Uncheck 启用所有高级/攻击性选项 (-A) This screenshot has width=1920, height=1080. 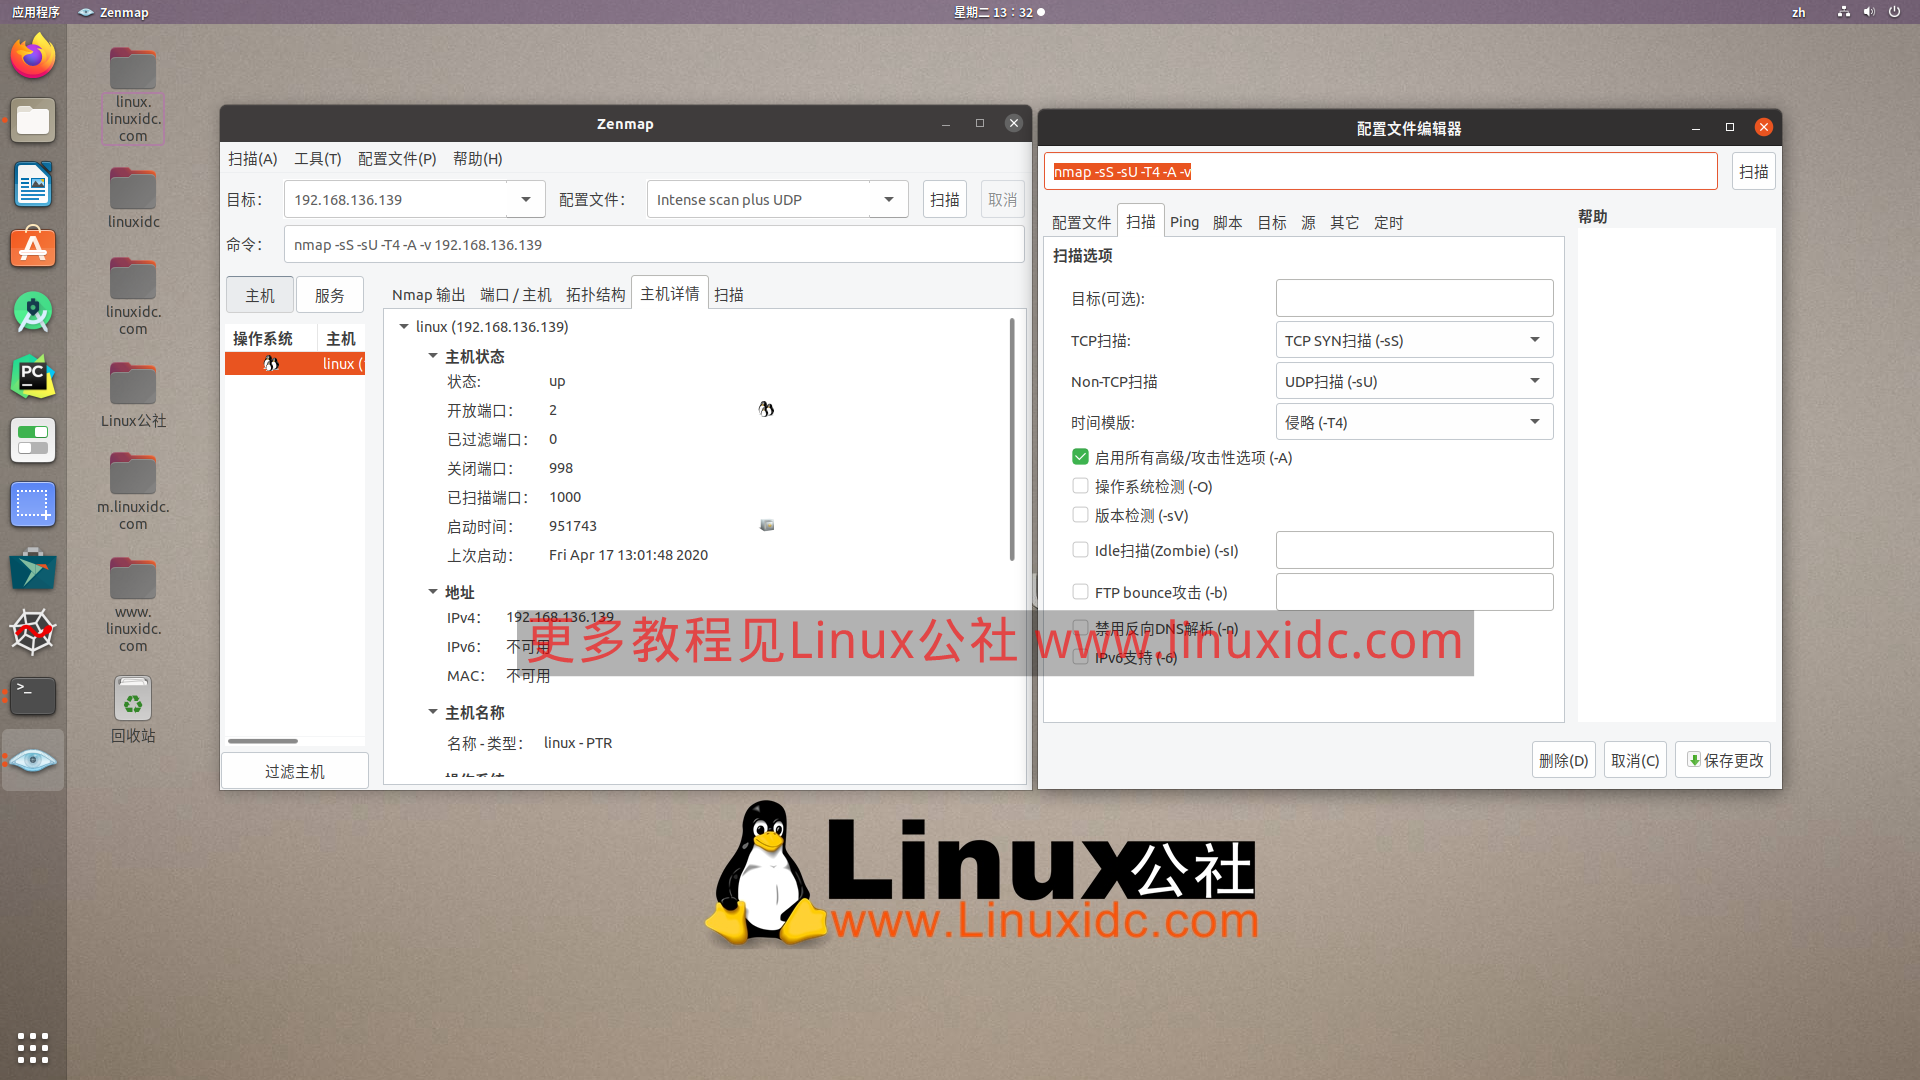(x=1080, y=456)
